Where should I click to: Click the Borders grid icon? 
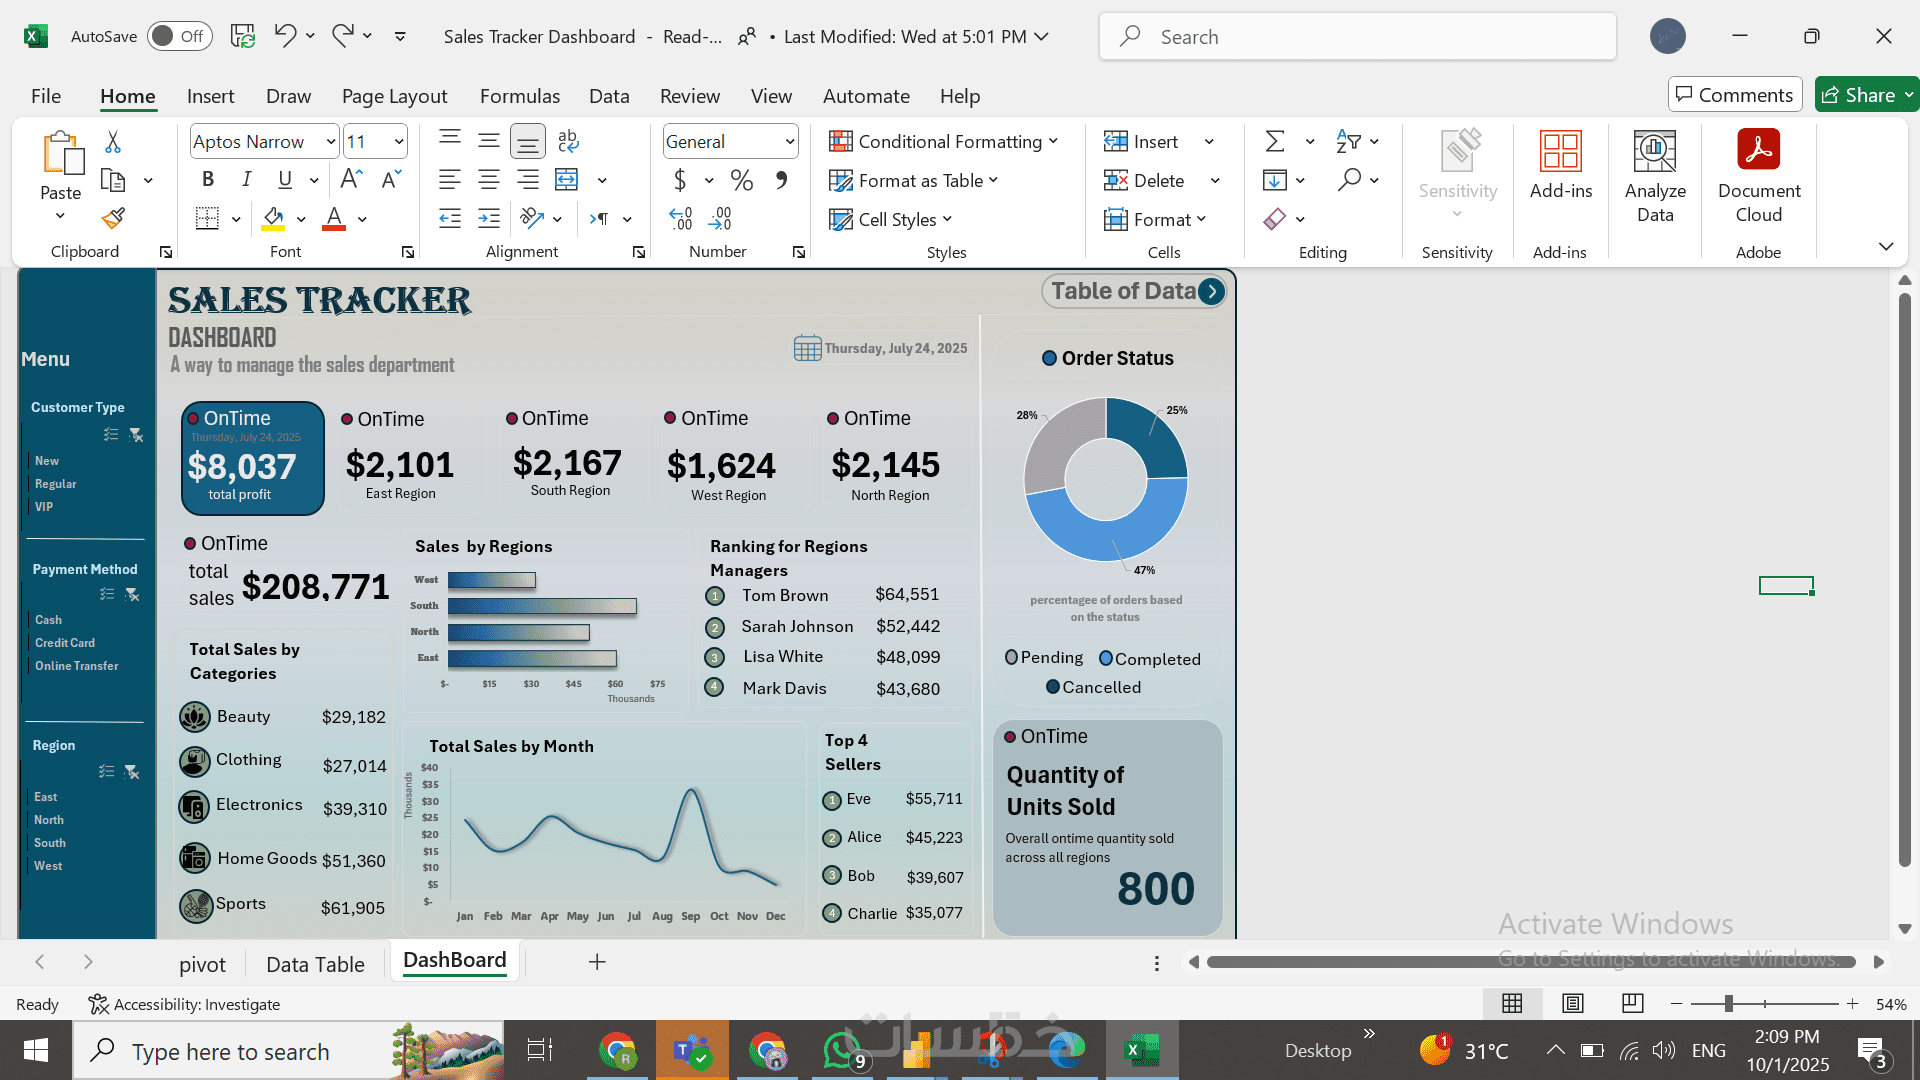(207, 219)
